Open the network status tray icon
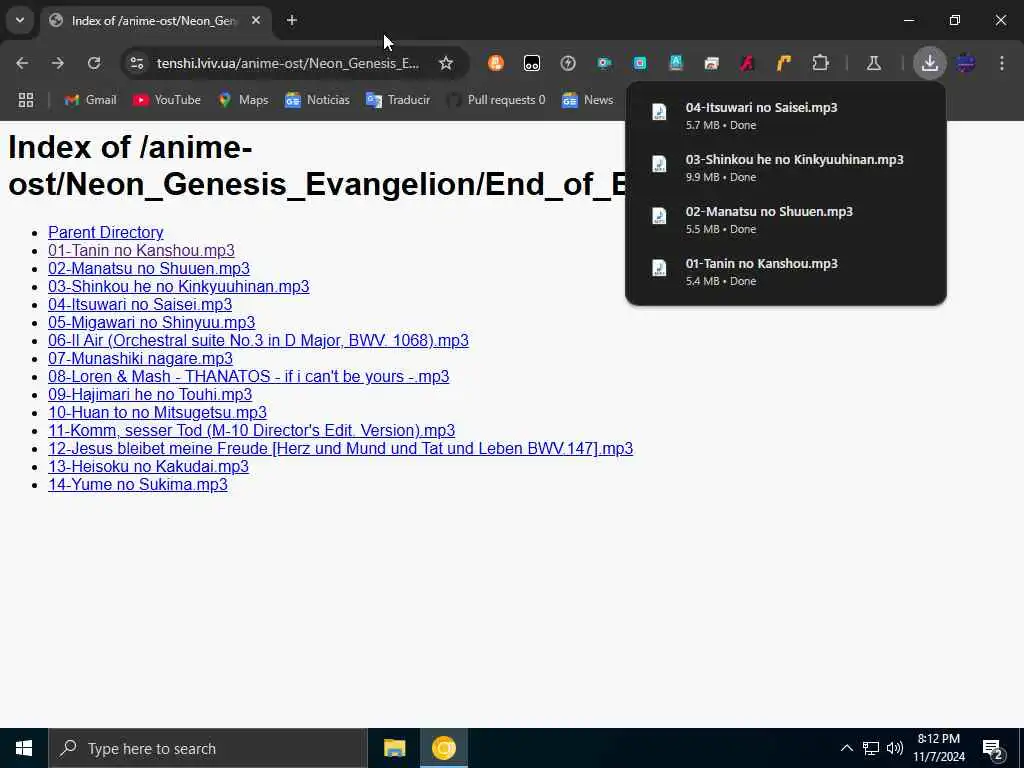Screen dimensions: 1024x768 [871, 748]
